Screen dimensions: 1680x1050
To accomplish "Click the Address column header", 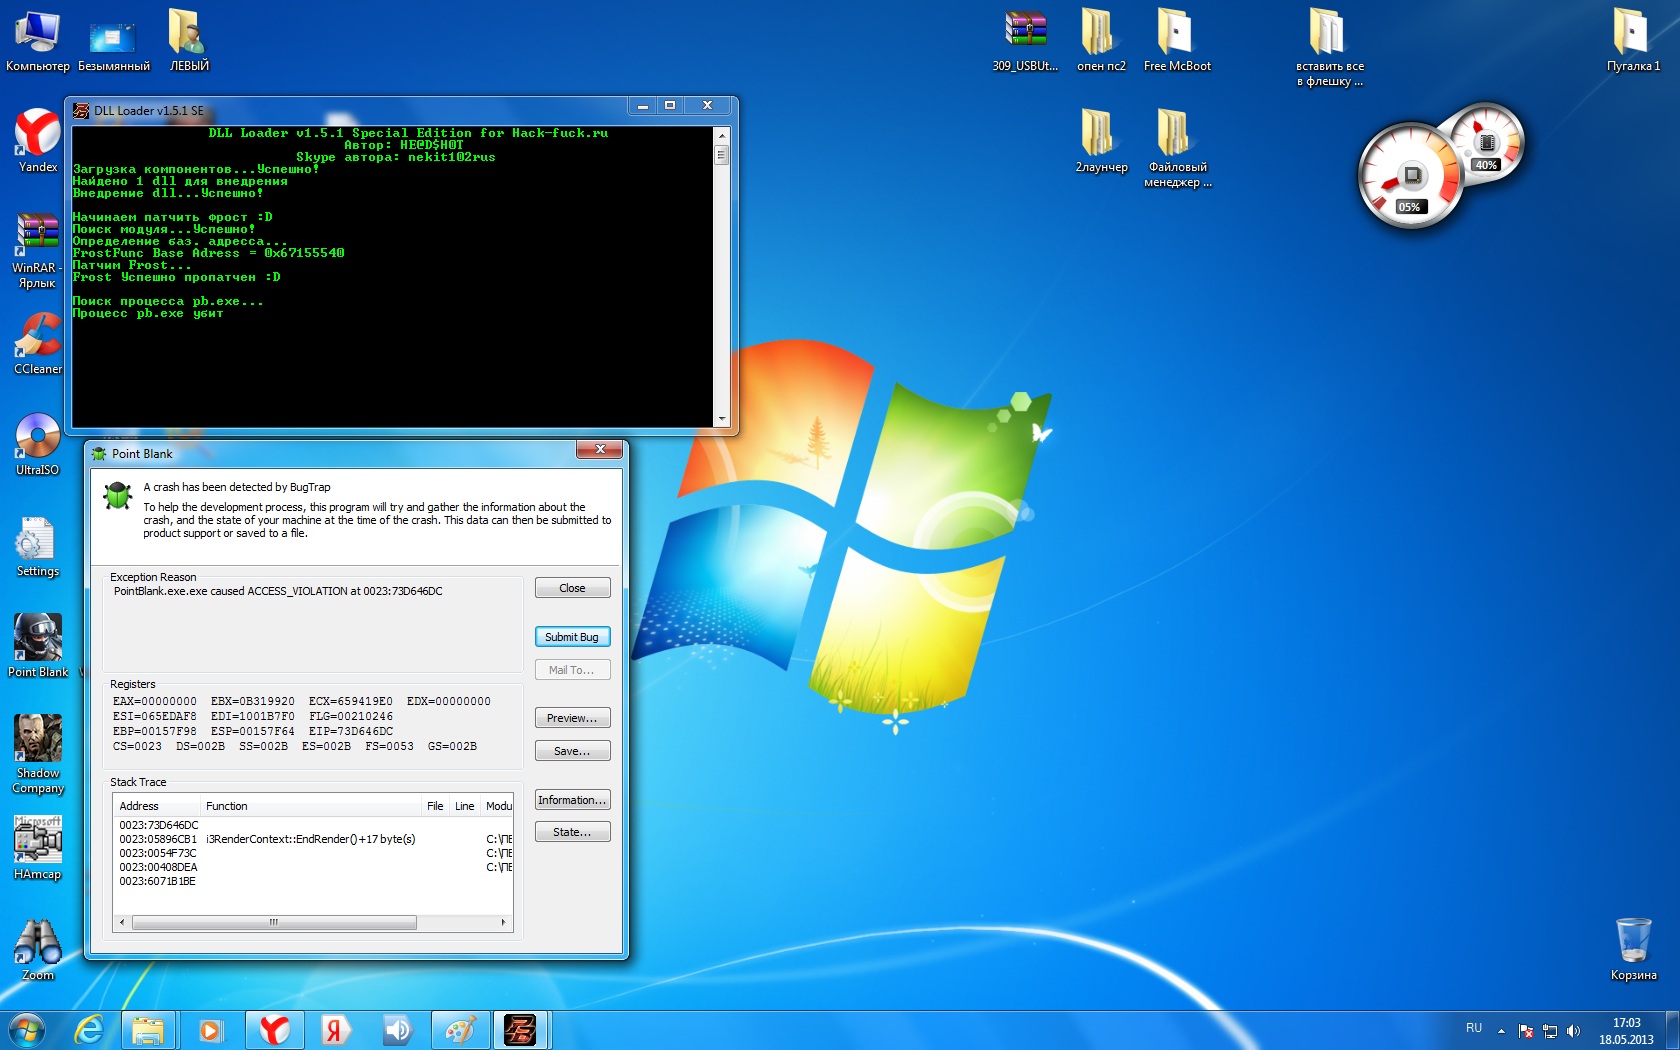I will pos(157,806).
